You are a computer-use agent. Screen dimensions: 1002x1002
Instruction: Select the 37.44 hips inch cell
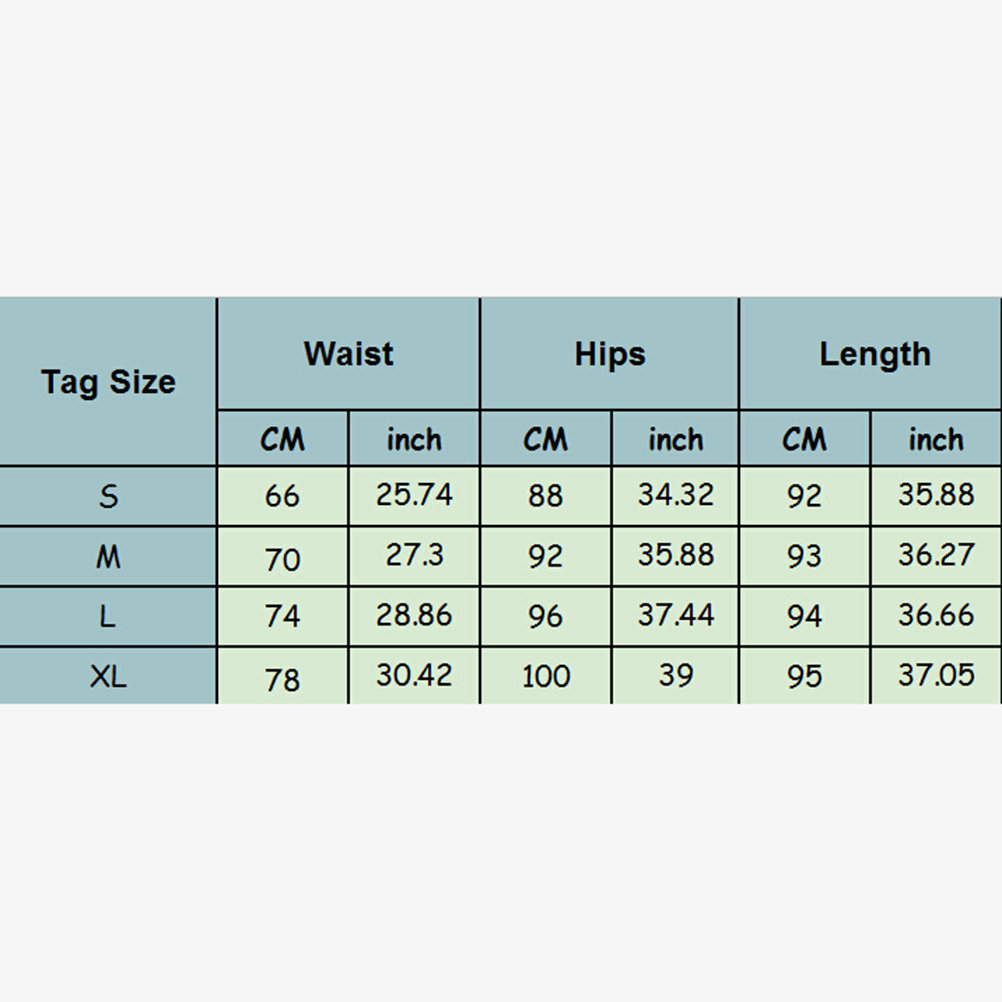pos(676,616)
